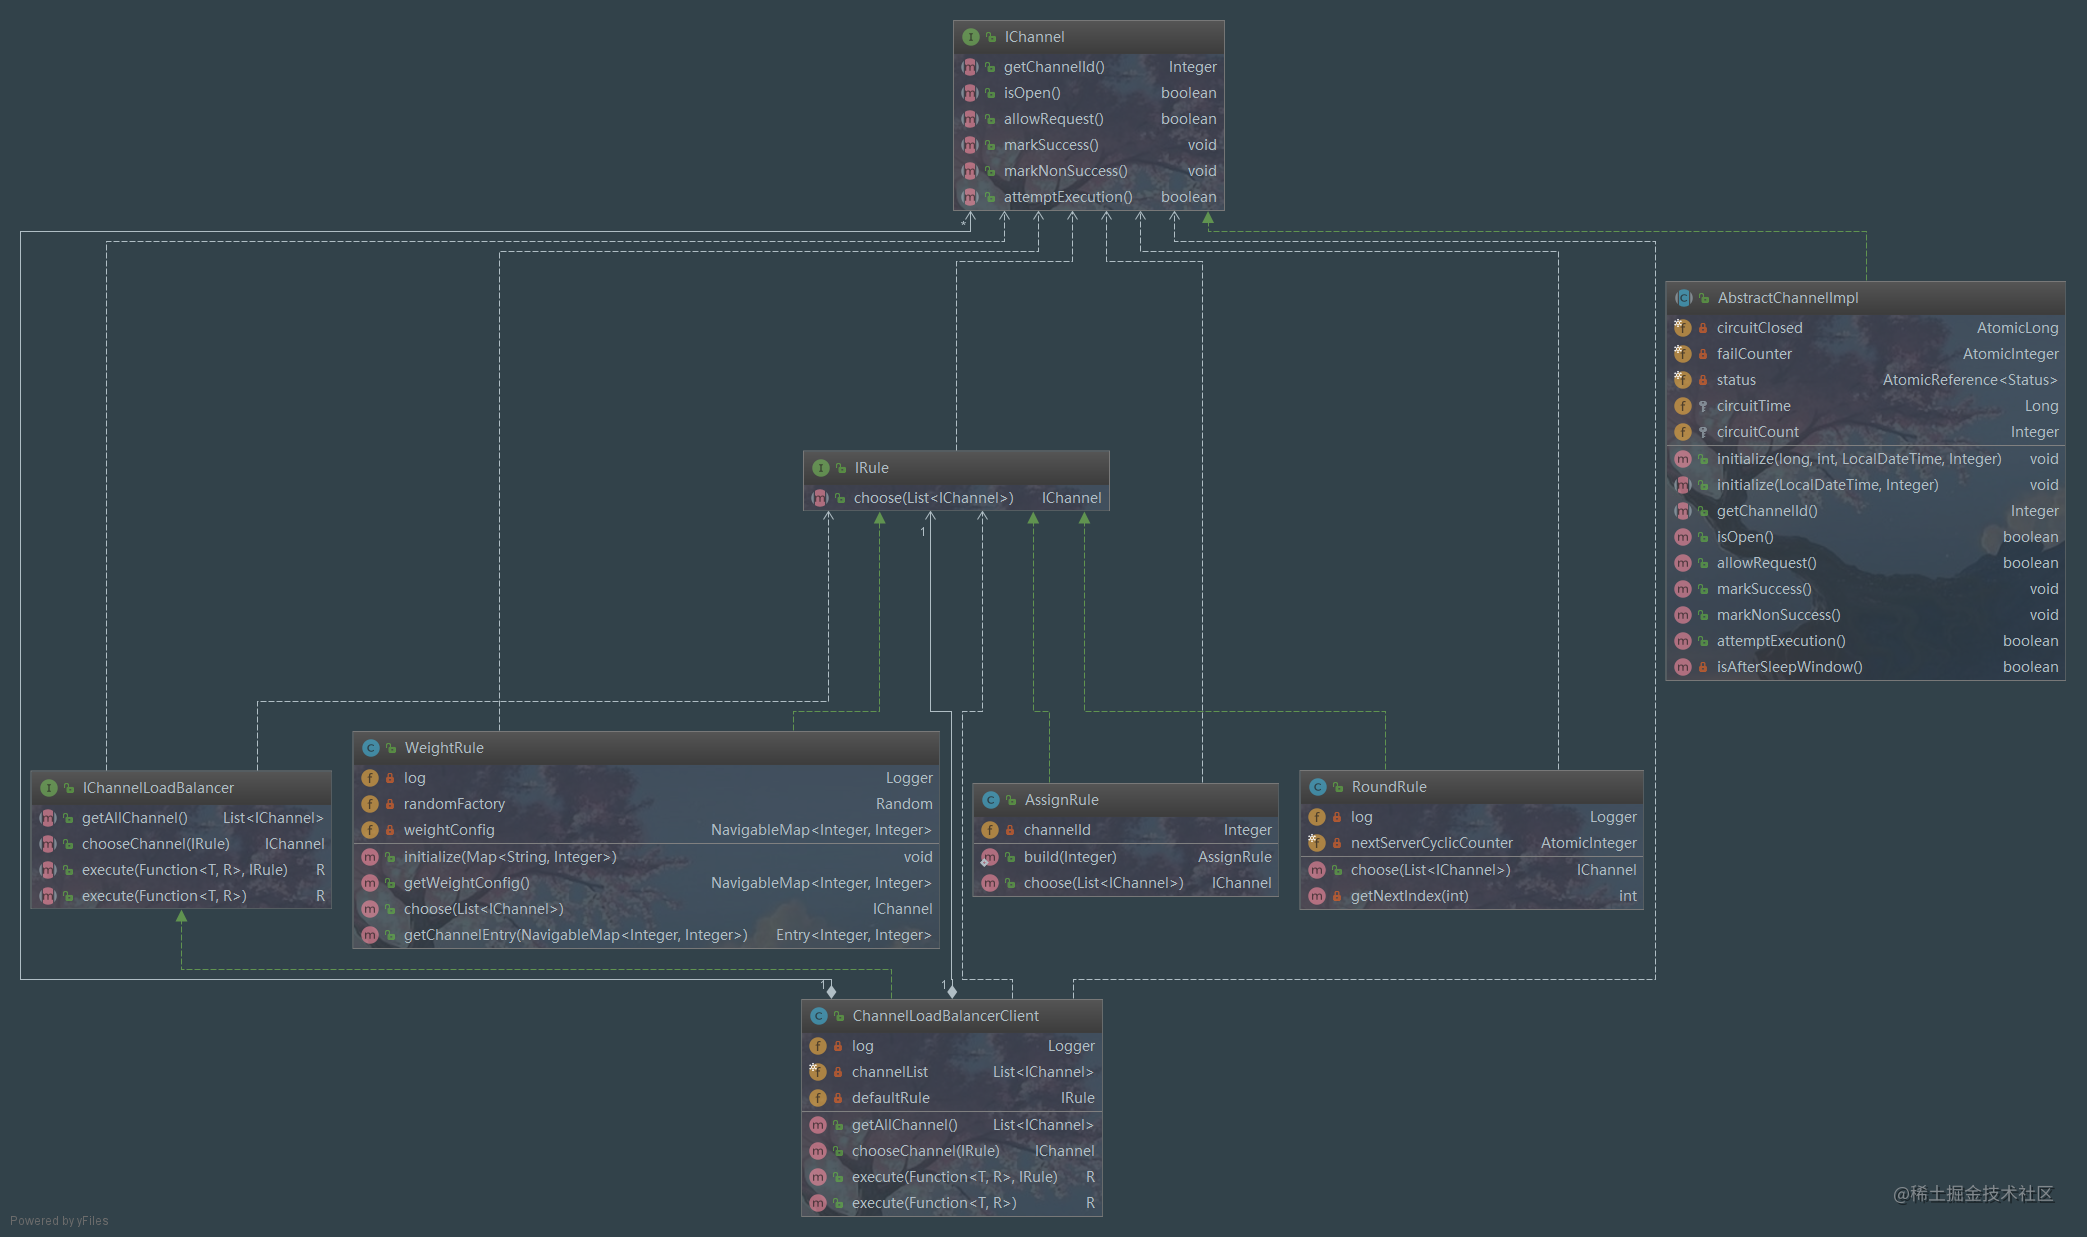Image resolution: width=2087 pixels, height=1237 pixels.
Task: Click the ChannelLoadBalancerClient class icon
Action: coord(819,1016)
